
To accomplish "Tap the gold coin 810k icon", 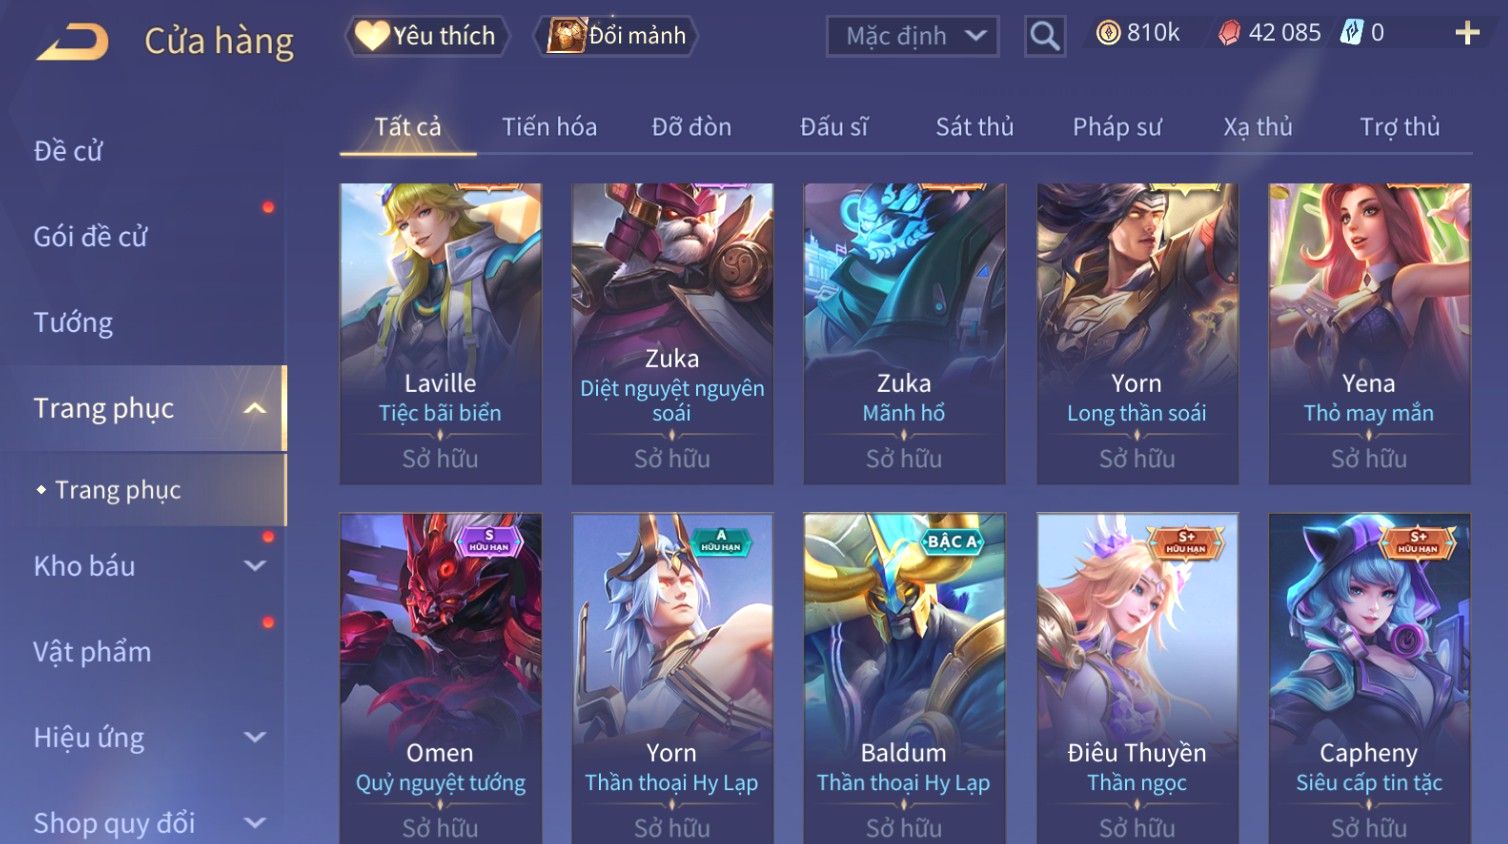I will pos(1108,33).
